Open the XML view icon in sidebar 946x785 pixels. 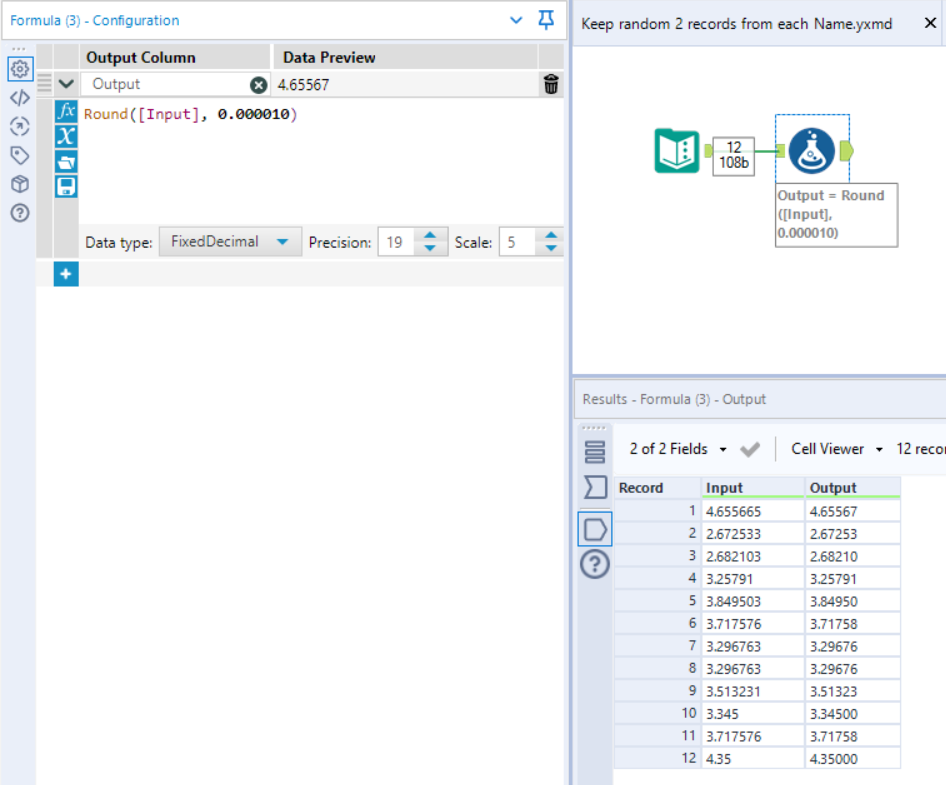(19, 98)
